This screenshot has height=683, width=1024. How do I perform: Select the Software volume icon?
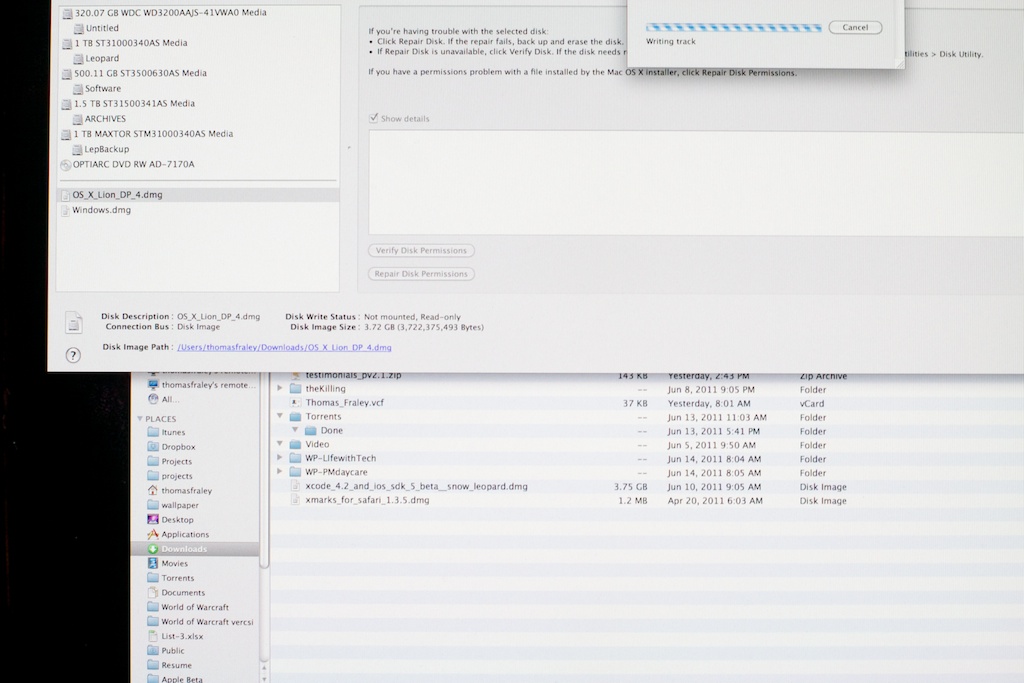point(78,89)
